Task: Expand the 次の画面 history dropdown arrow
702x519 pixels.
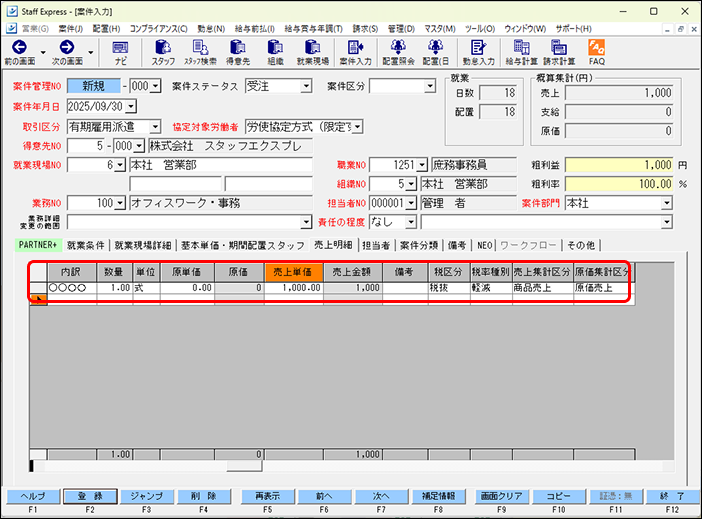Action: pyautogui.click(x=90, y=53)
